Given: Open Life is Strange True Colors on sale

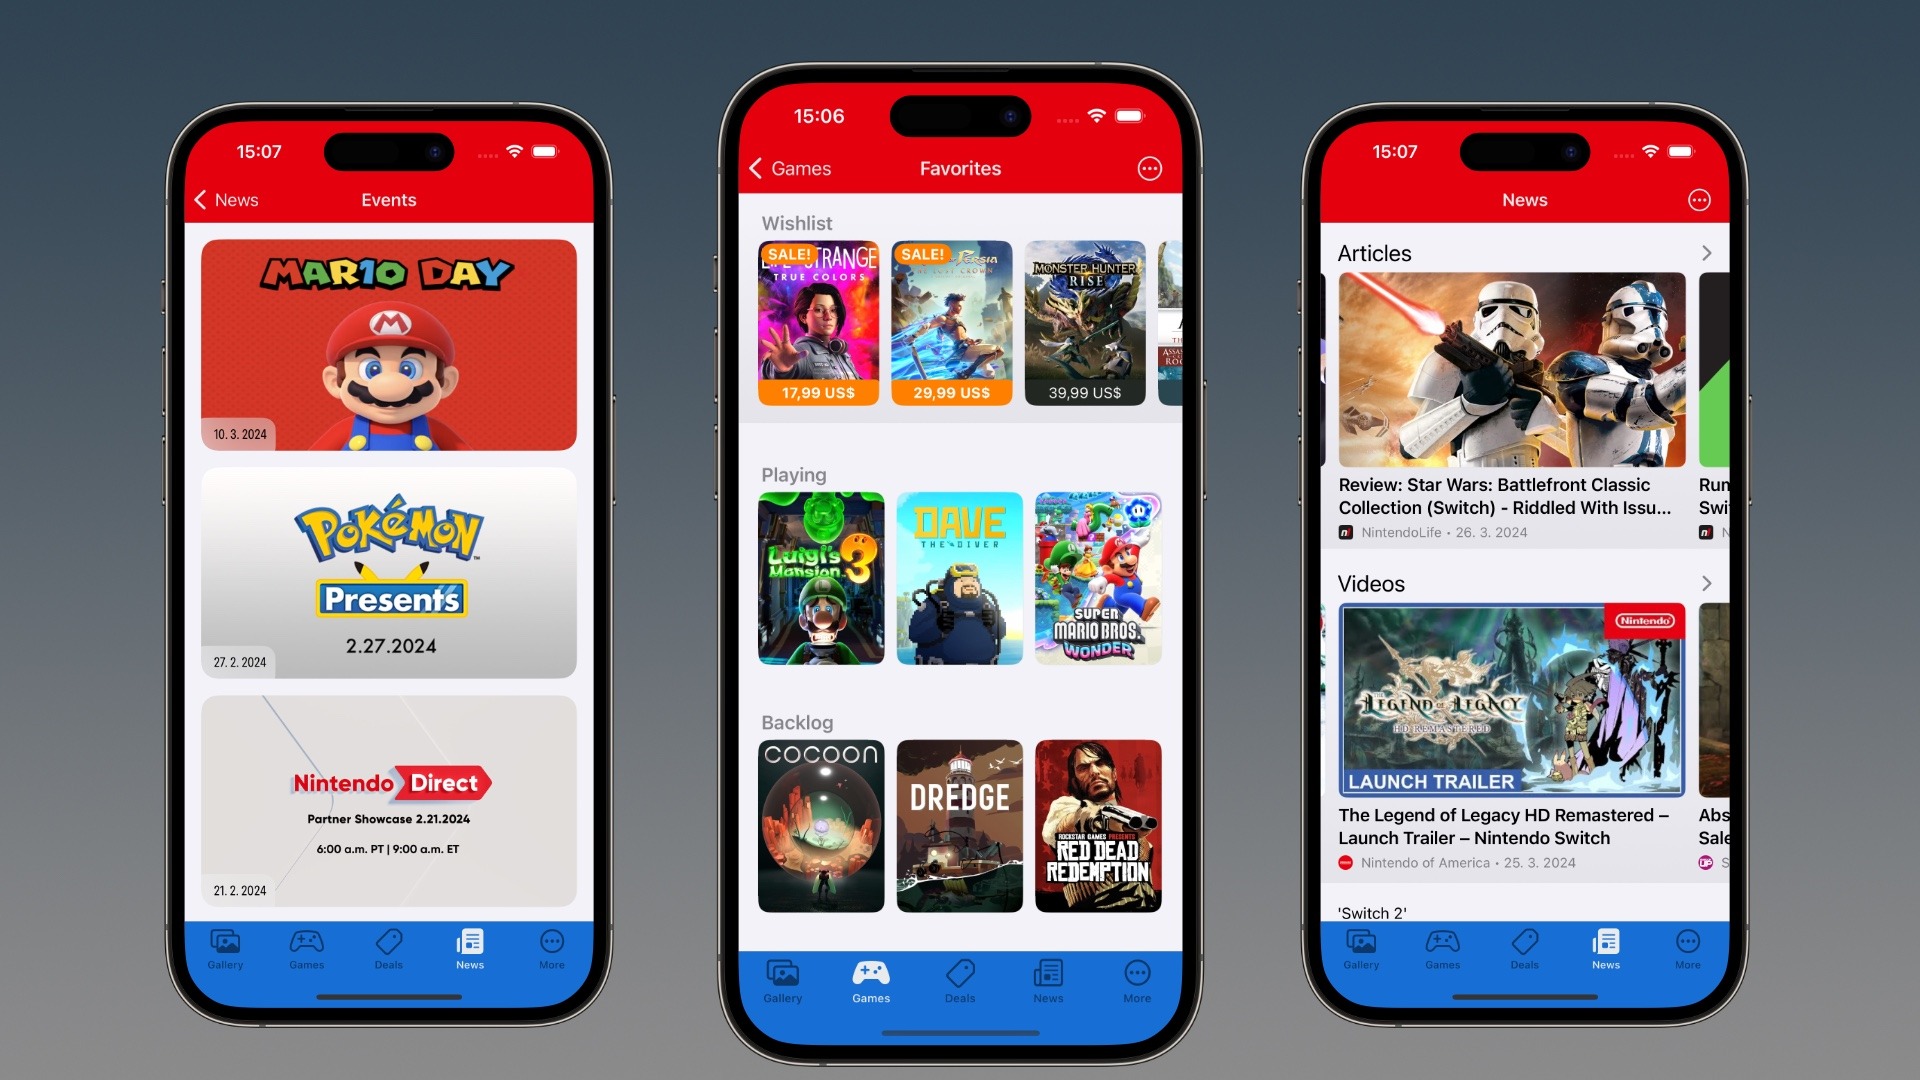Looking at the screenshot, I should (818, 323).
